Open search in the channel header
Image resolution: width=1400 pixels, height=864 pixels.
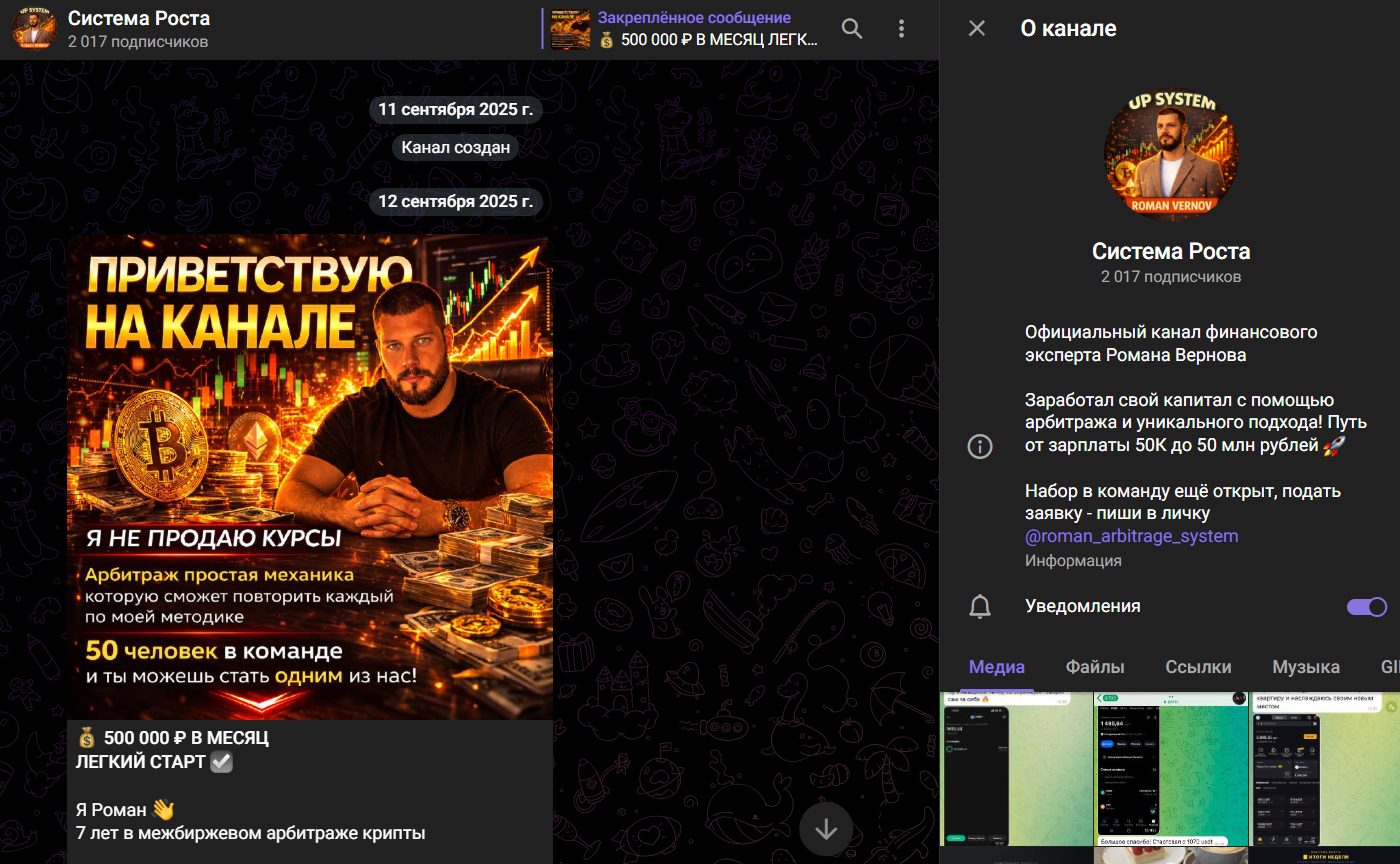pos(852,29)
